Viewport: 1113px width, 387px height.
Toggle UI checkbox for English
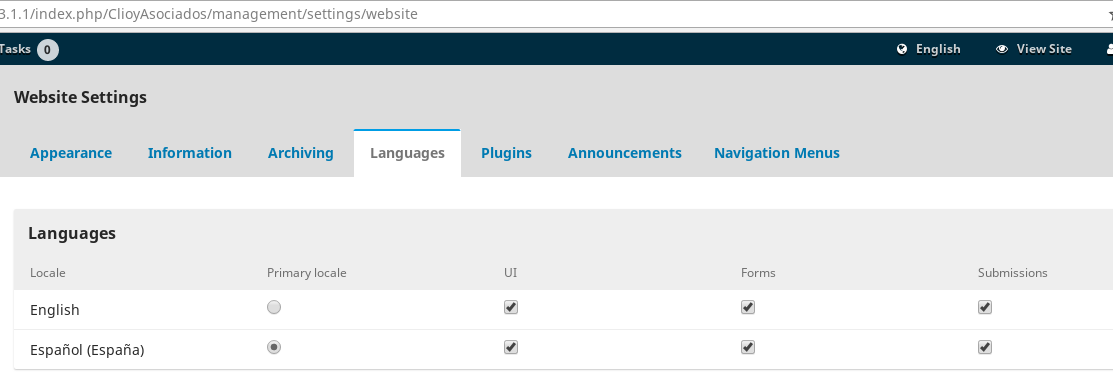[511, 307]
